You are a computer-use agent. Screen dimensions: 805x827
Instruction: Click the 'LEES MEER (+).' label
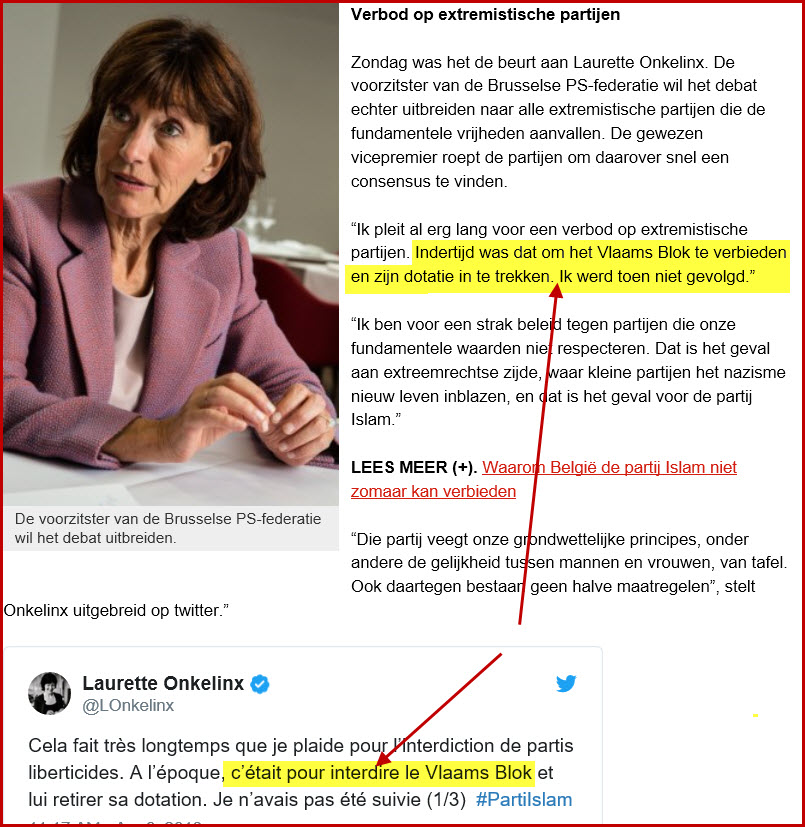(x=414, y=467)
